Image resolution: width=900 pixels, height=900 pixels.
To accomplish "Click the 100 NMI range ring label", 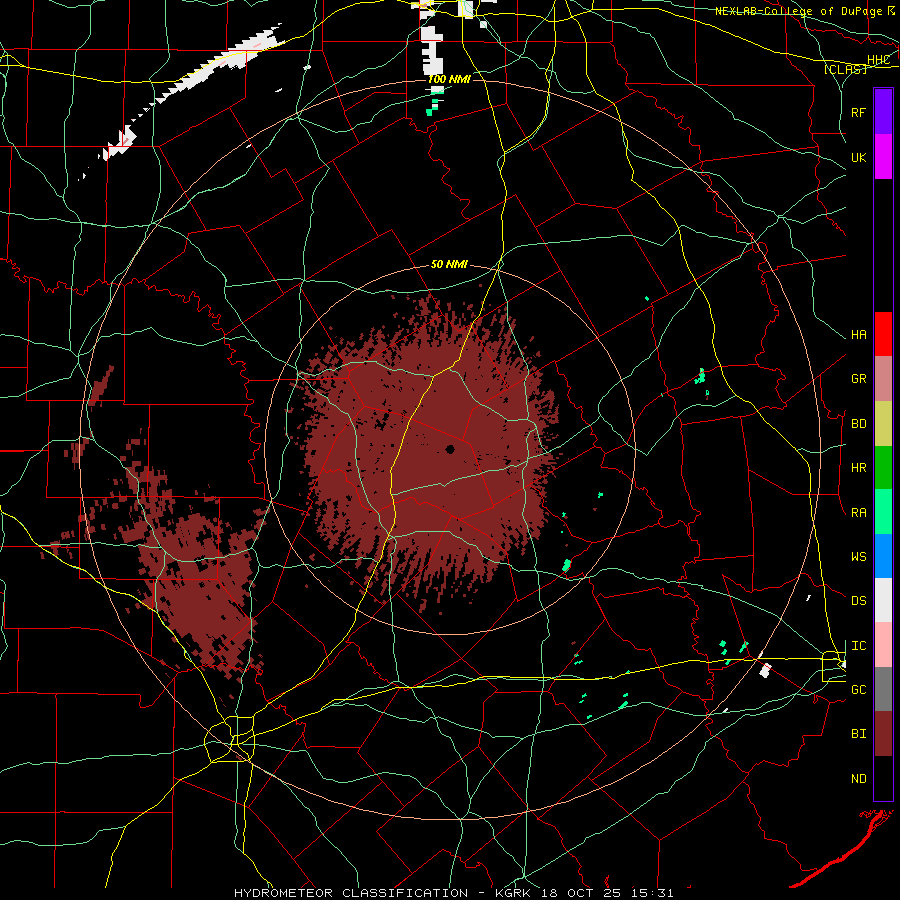I will click(449, 79).
